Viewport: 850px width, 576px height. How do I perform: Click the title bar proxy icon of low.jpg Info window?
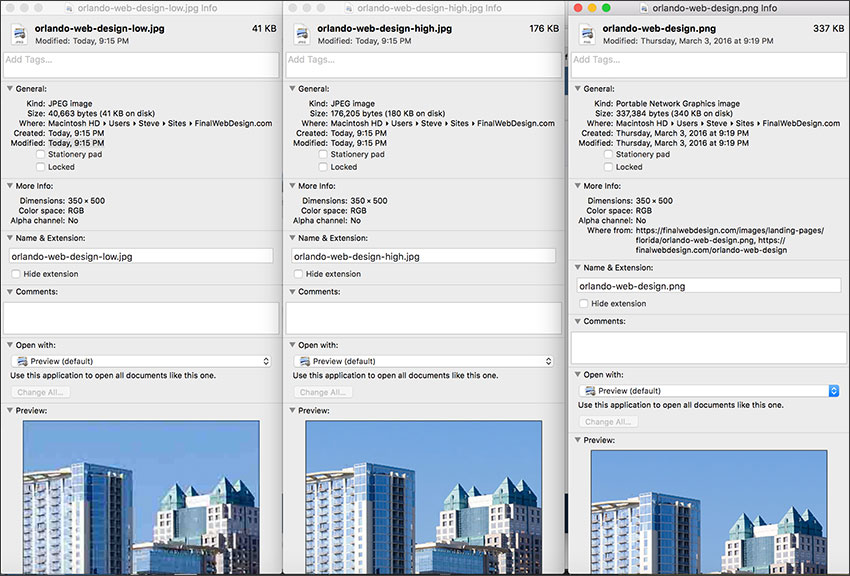(69, 8)
